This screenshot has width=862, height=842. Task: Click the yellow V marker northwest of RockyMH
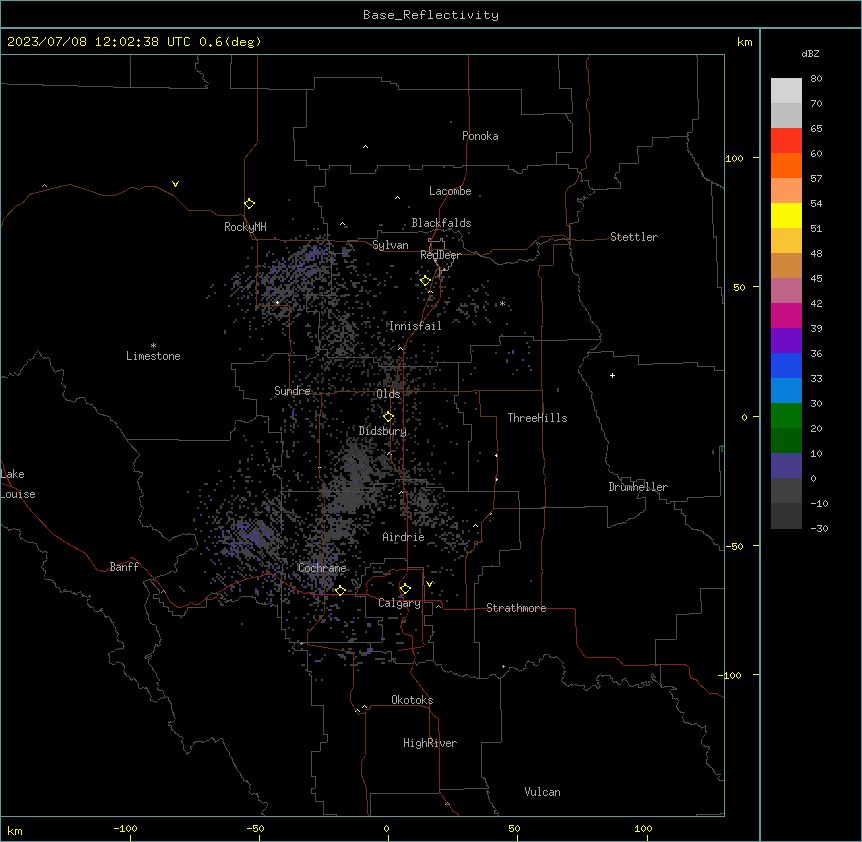[x=175, y=184]
